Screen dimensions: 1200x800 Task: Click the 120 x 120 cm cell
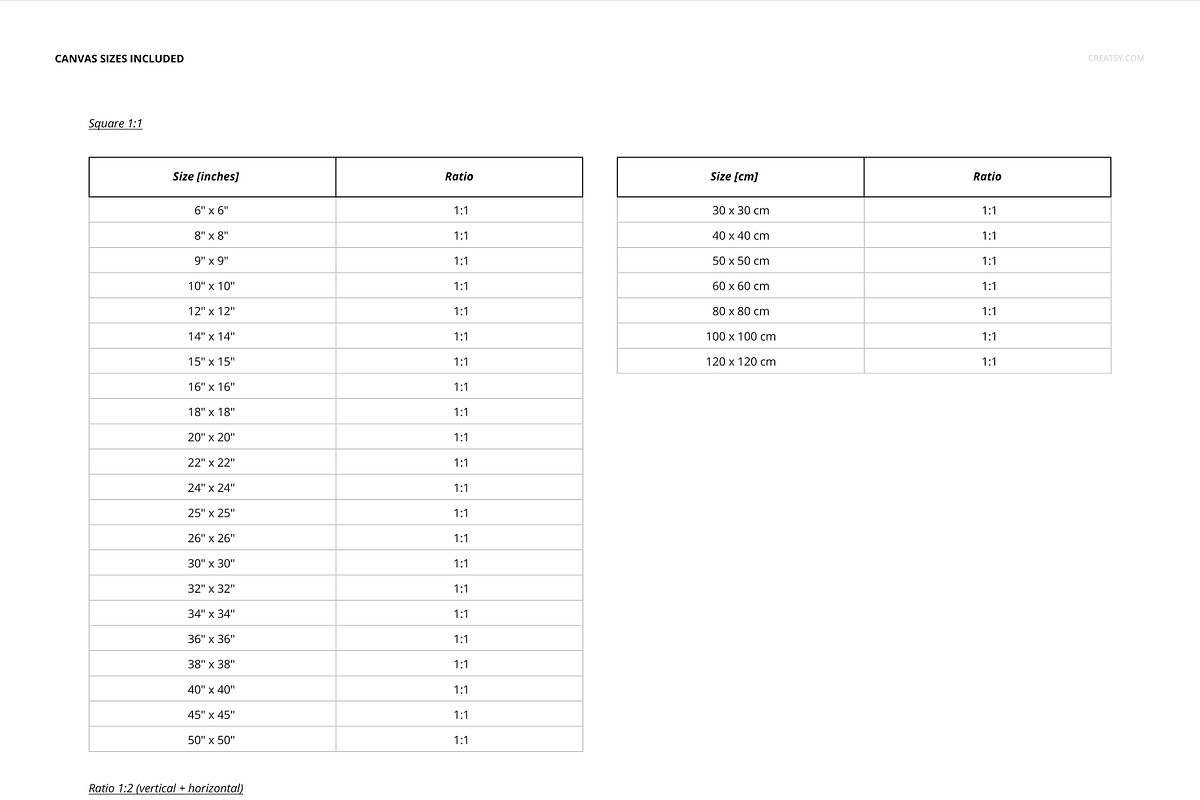point(740,362)
